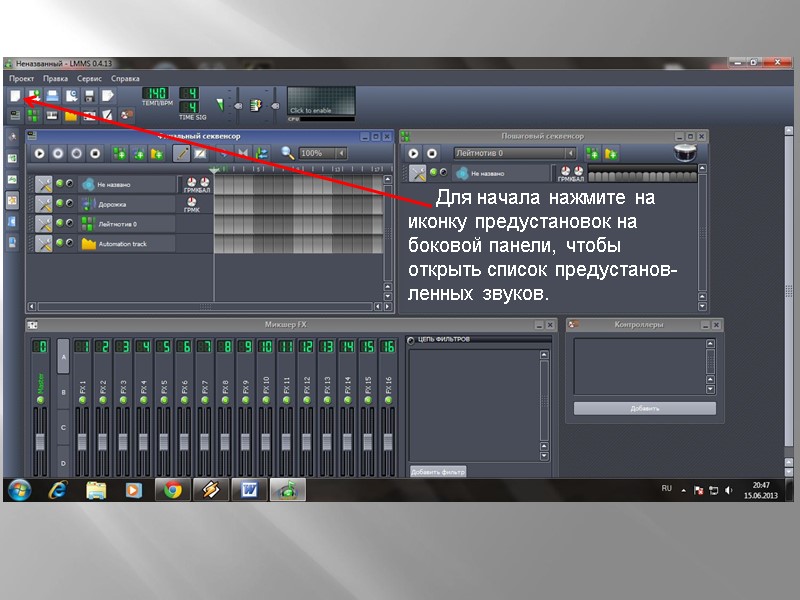Select the Draw mode pencil tool
The height and width of the screenshot is (600, 800).
pyautogui.click(x=181, y=153)
